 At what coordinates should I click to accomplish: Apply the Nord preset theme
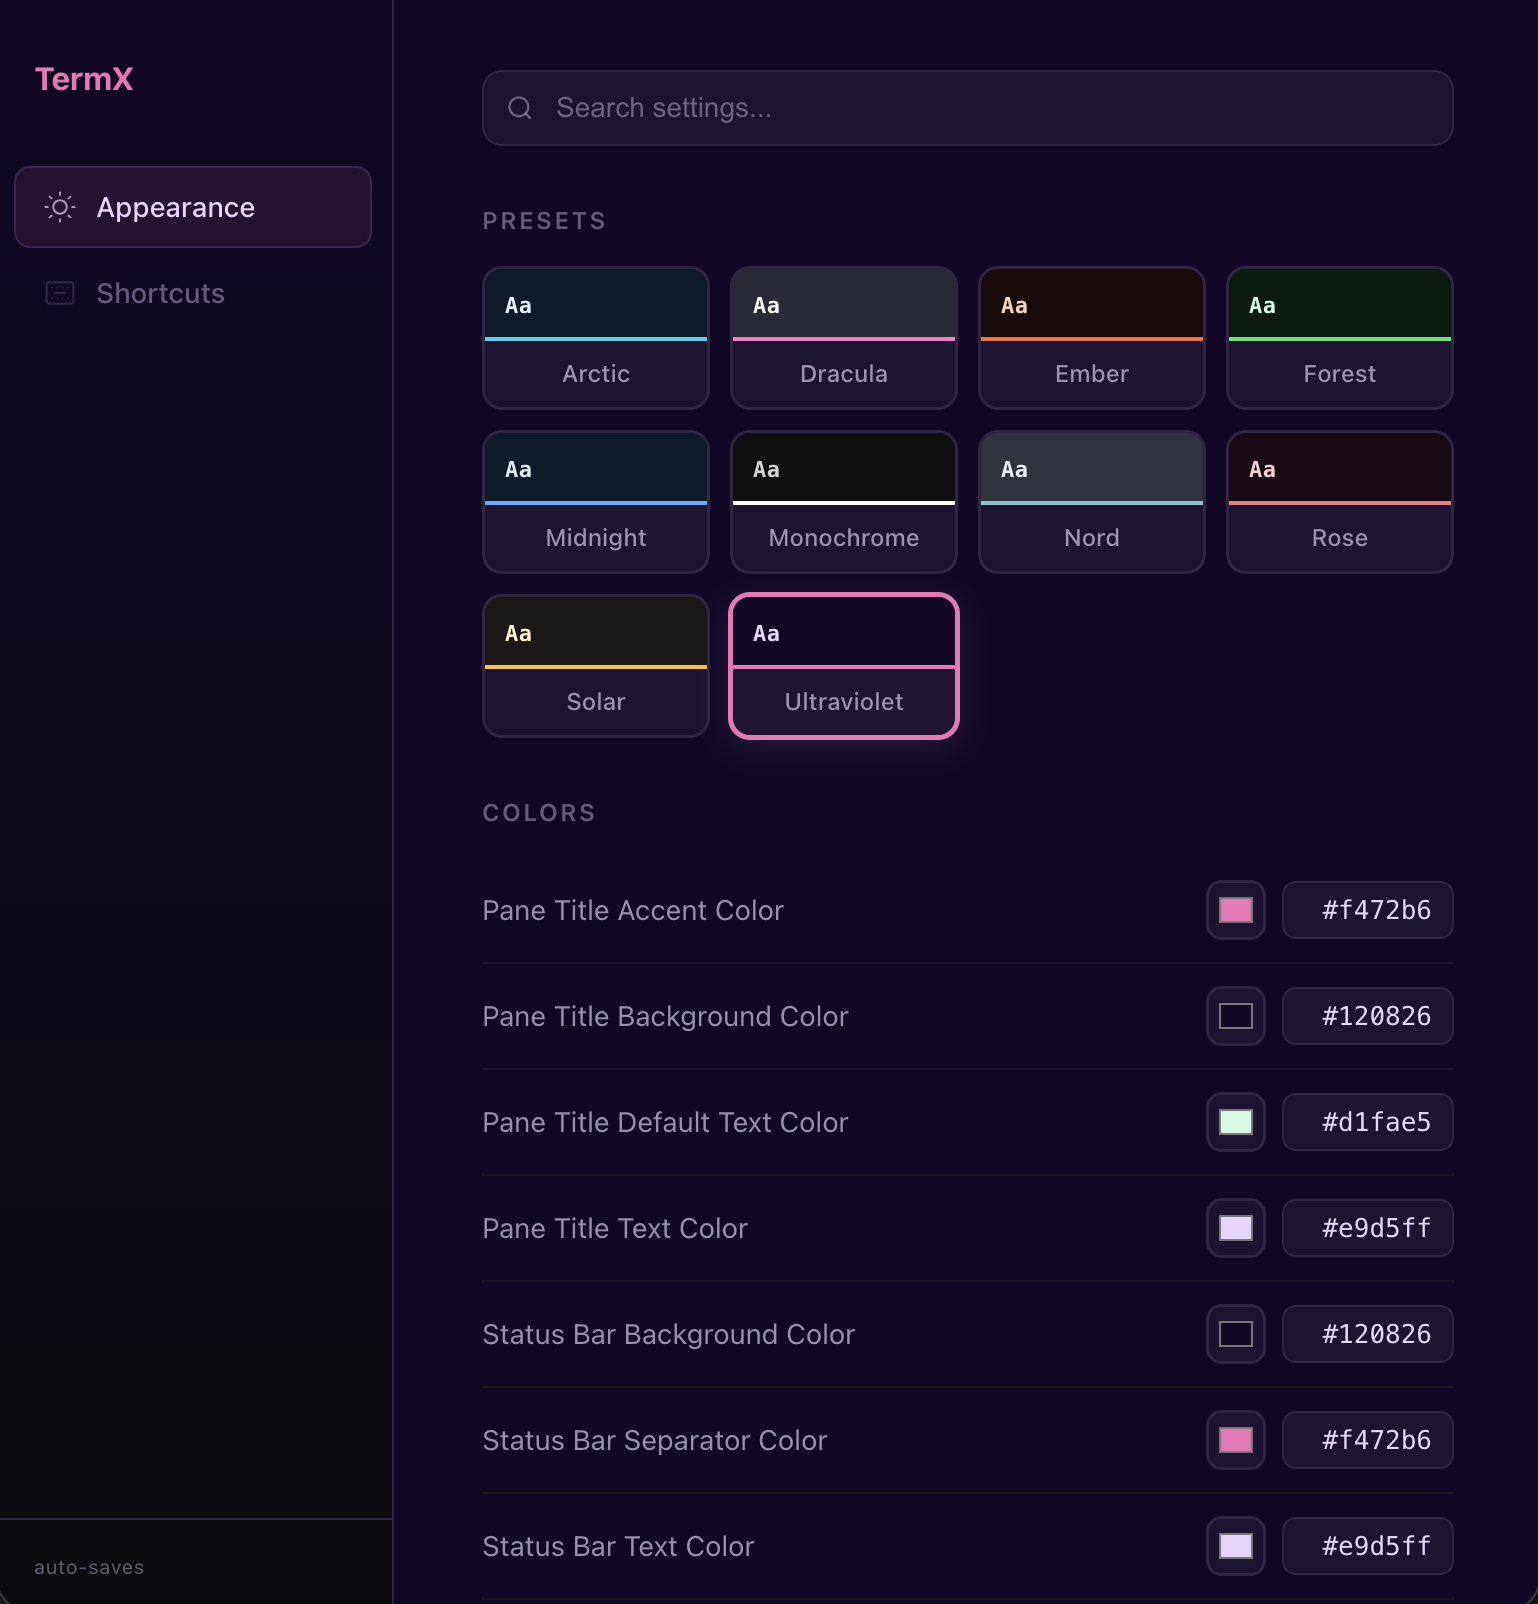(1092, 502)
